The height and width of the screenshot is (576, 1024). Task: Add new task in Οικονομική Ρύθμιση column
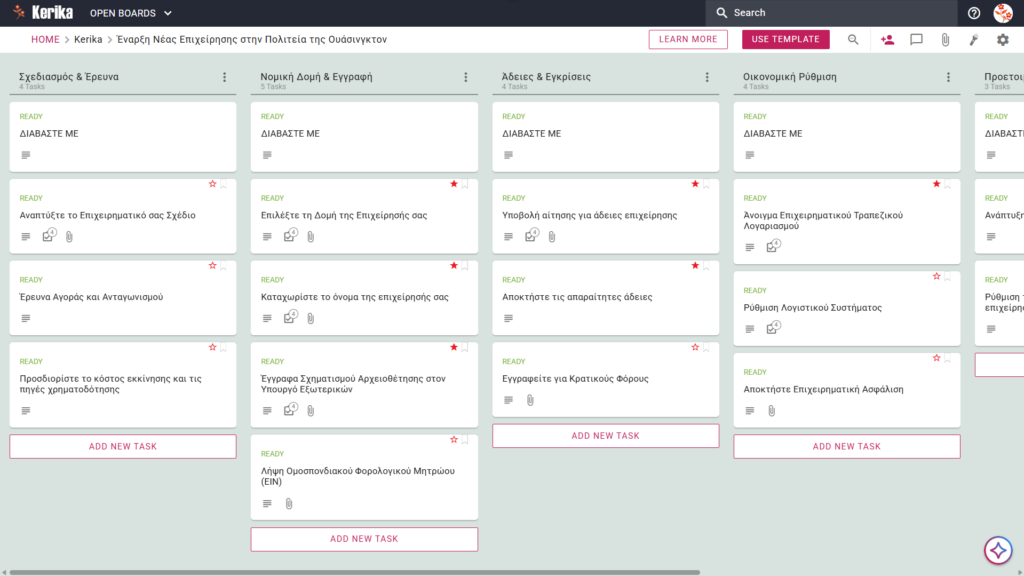pyautogui.click(x=847, y=447)
